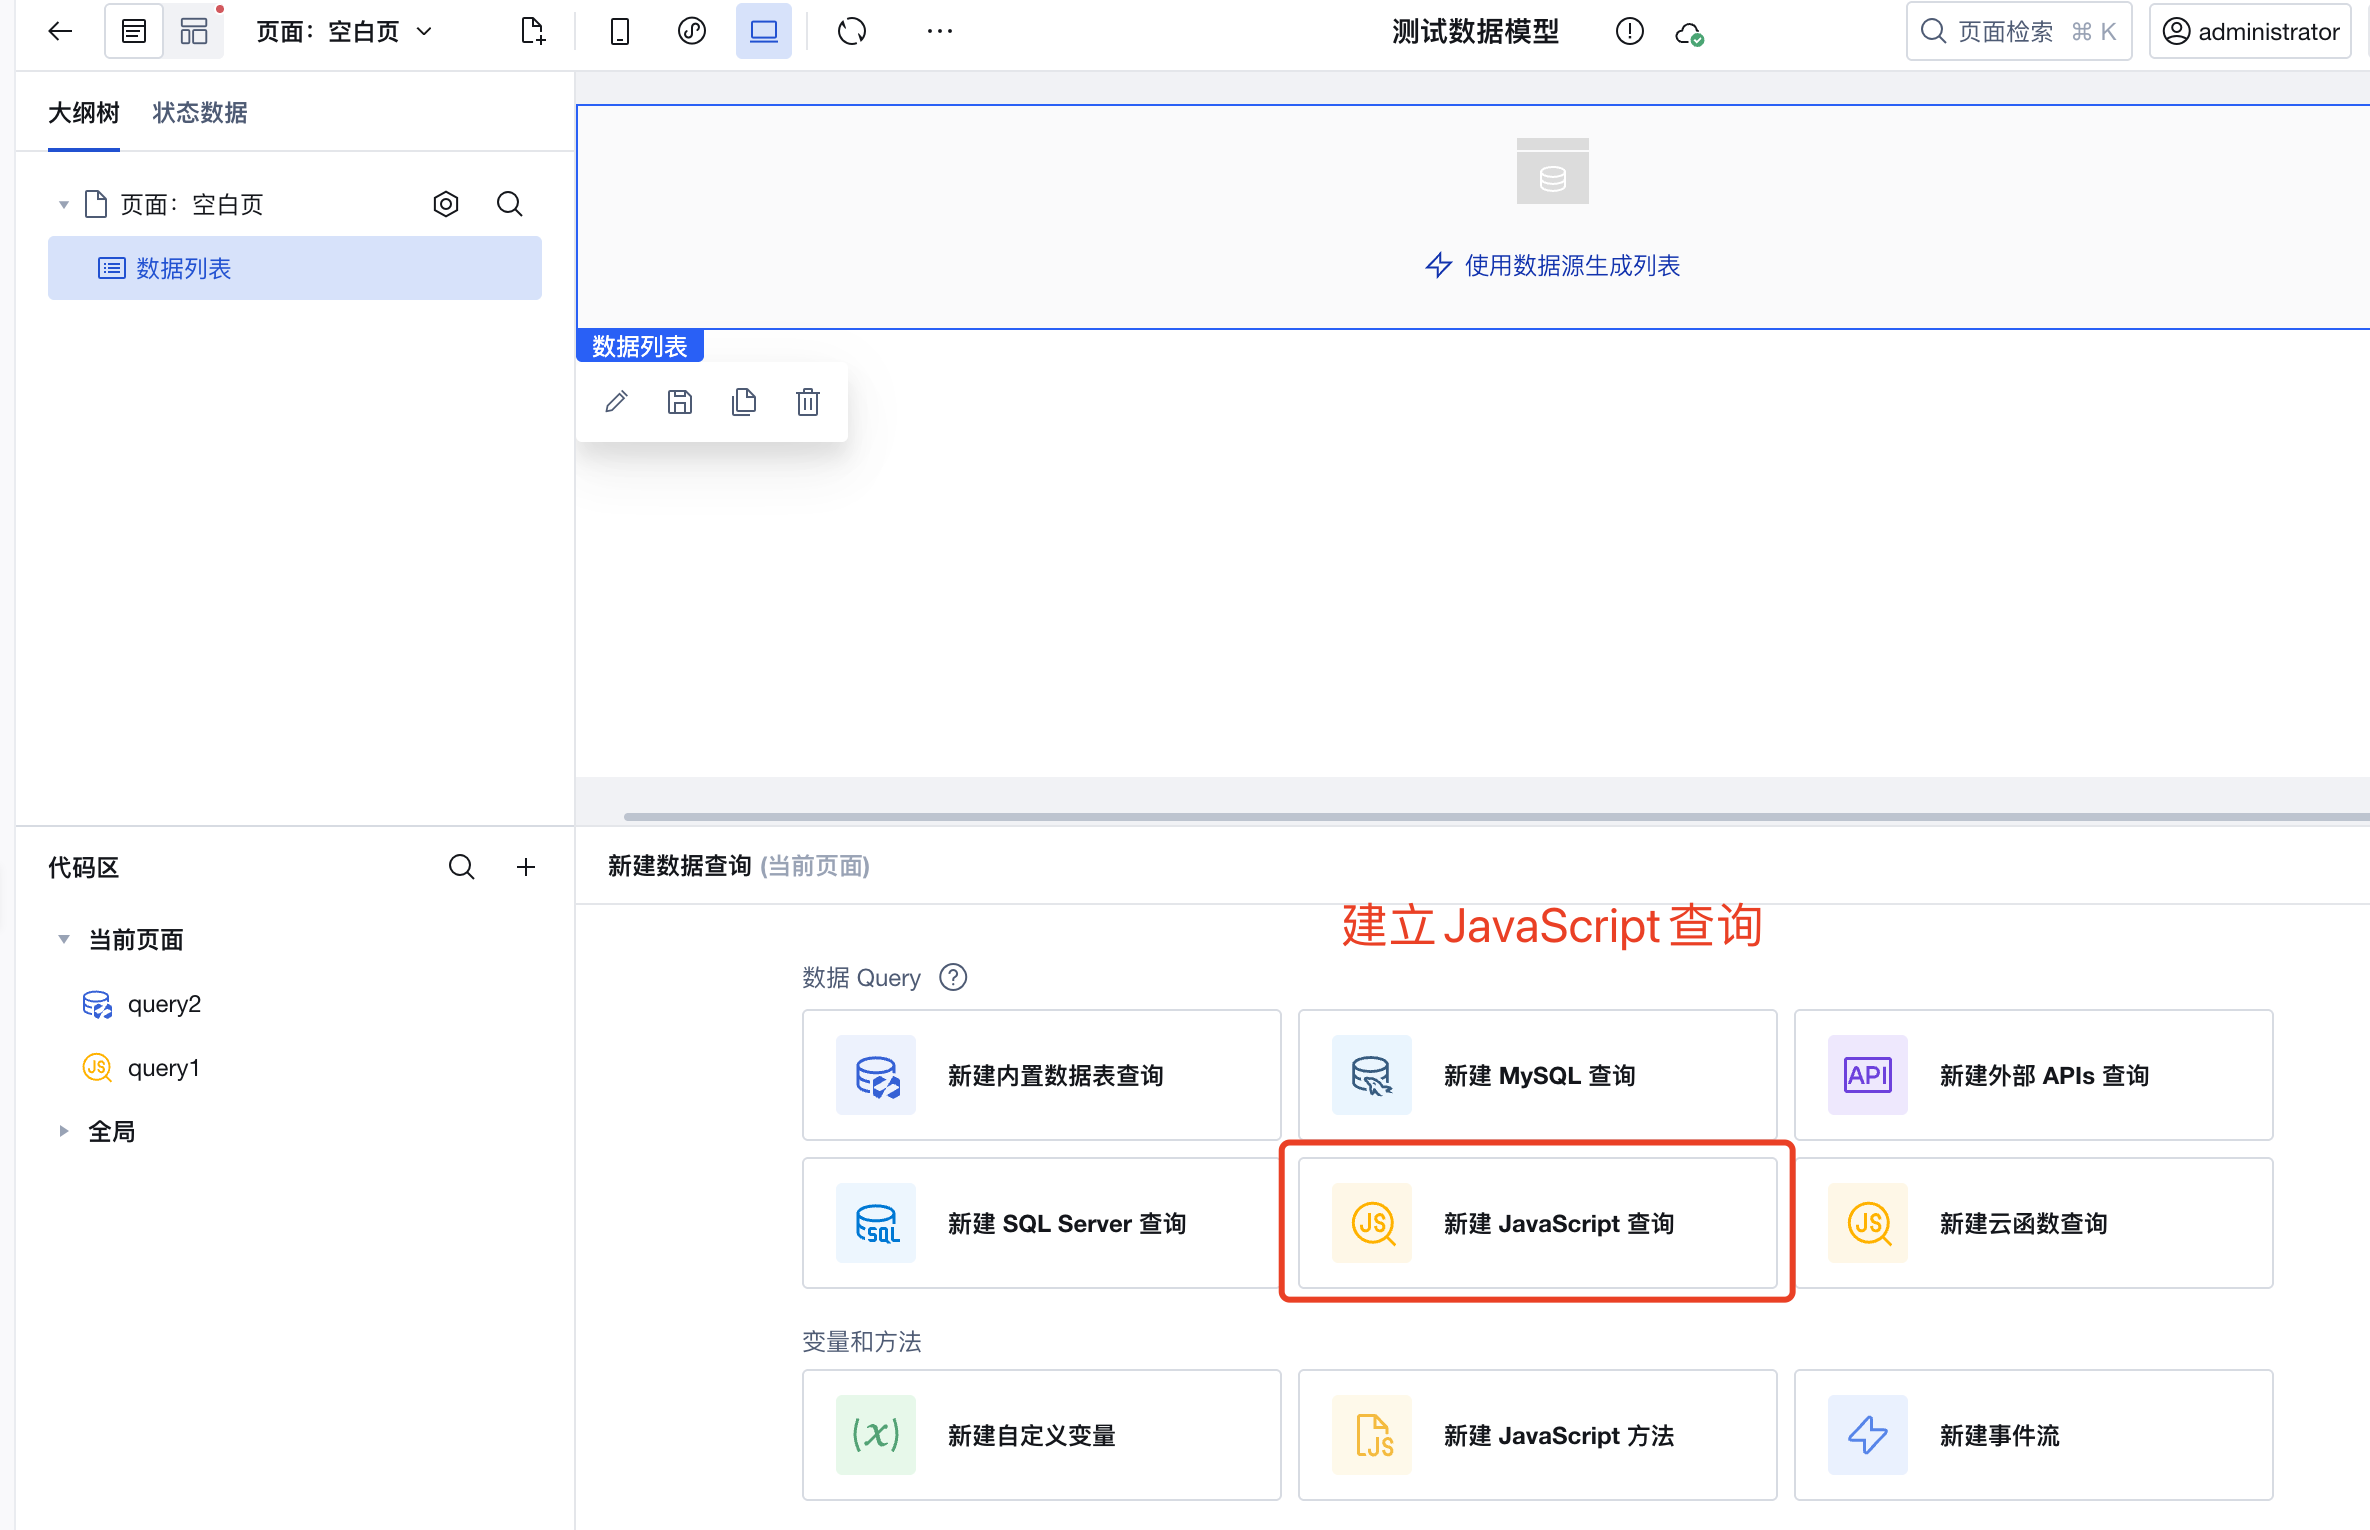The height and width of the screenshot is (1530, 2370).
Task: Click the info warning circle icon
Action: (x=1629, y=32)
